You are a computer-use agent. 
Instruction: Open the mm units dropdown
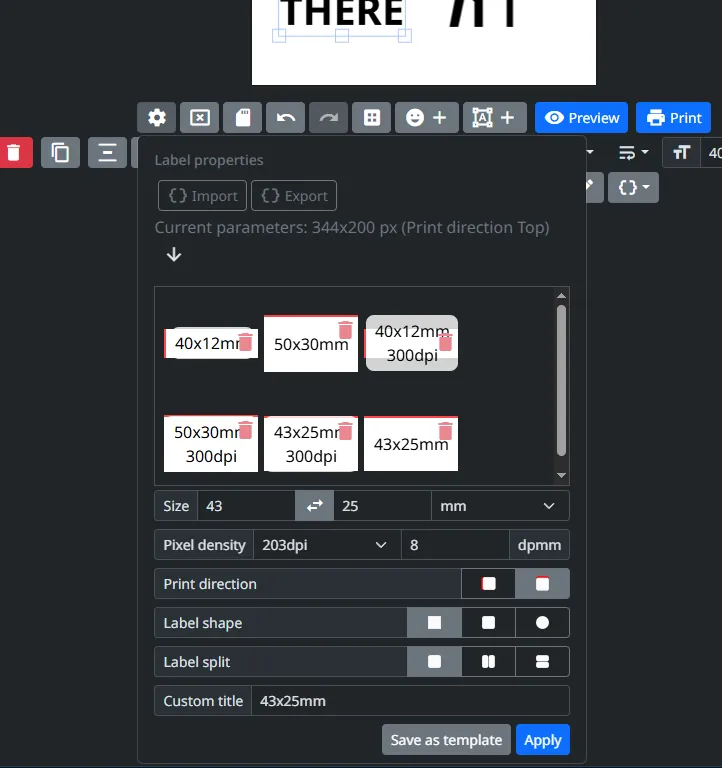500,506
